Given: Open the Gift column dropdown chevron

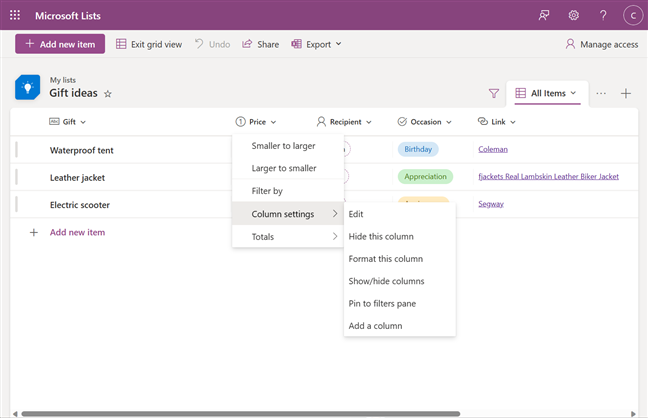Looking at the screenshot, I should pyautogui.click(x=83, y=122).
